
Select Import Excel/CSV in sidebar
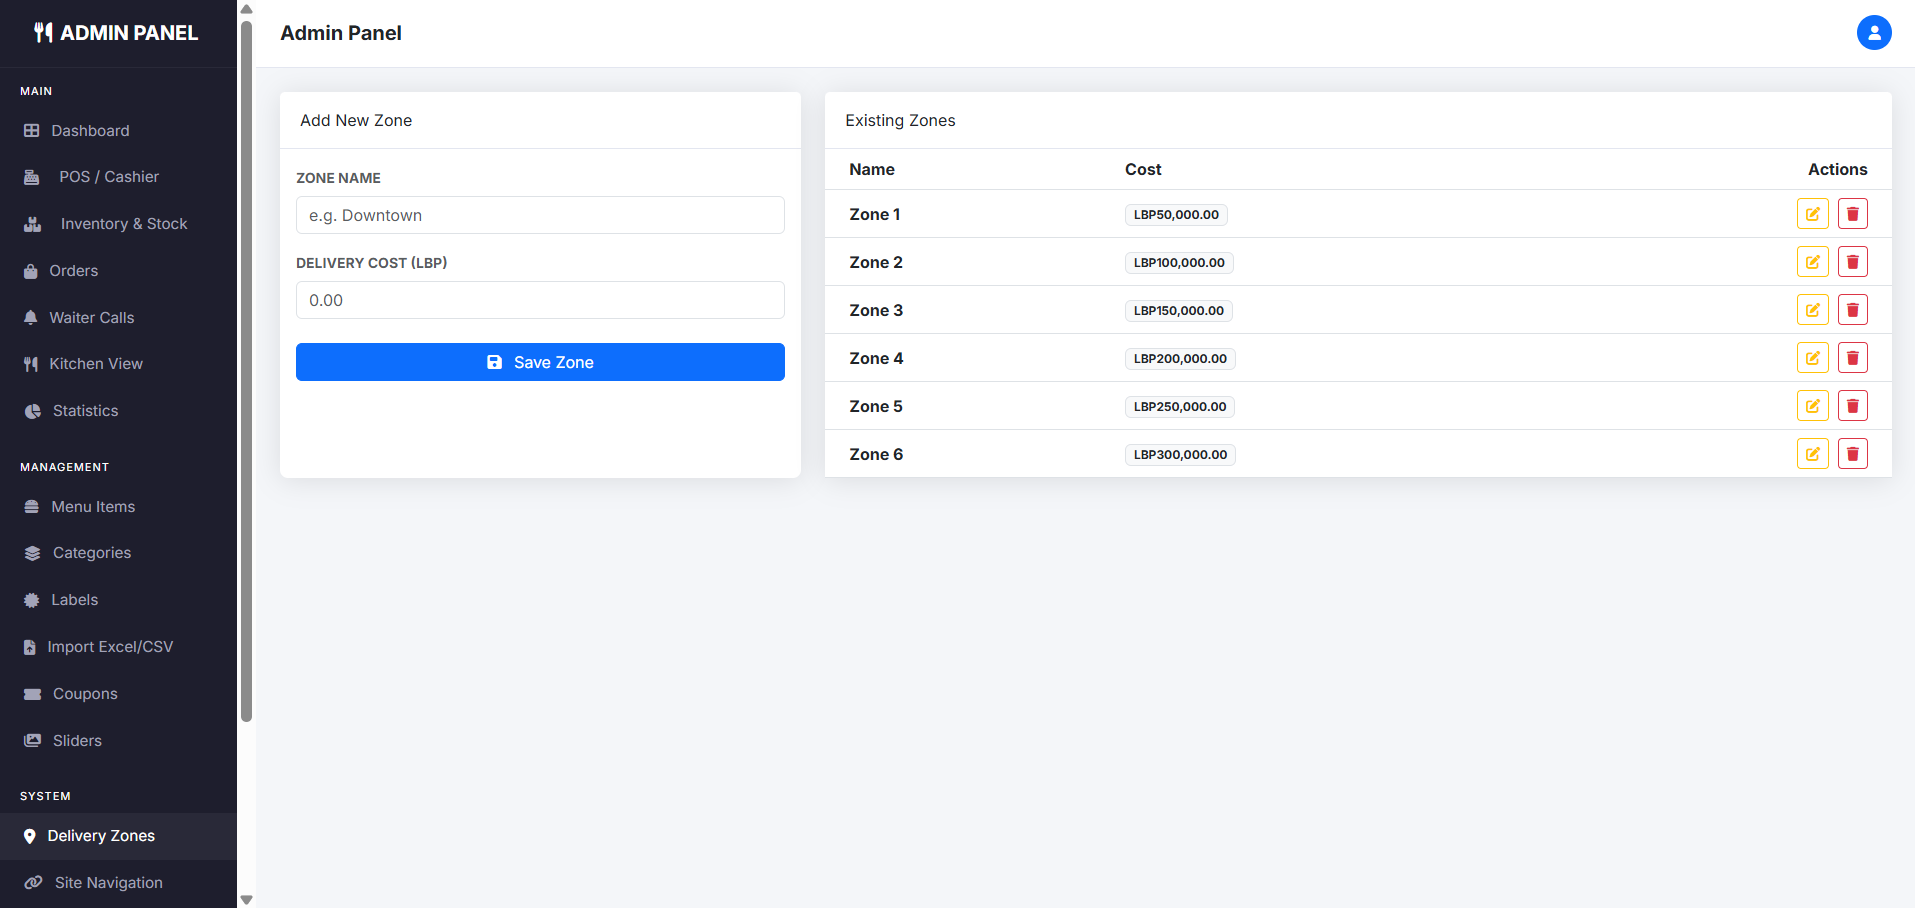click(109, 647)
